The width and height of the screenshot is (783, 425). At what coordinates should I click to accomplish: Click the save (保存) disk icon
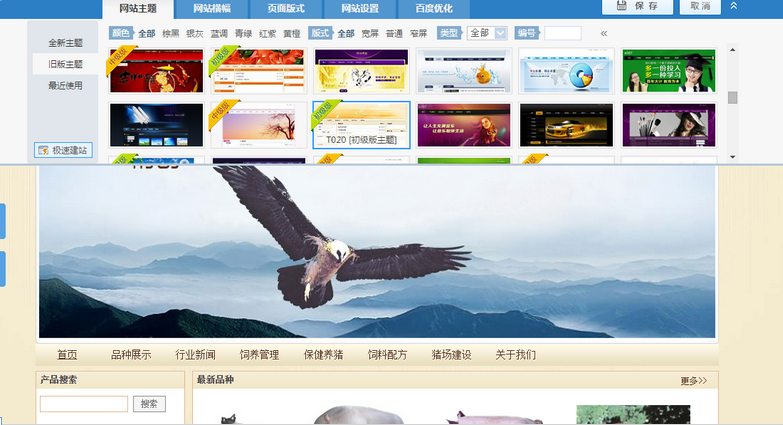click(621, 6)
